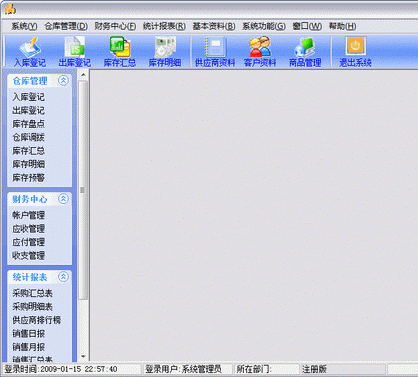Screen dimensions: 418x377
Task: Open 基本资料(B) menu
Action: pyautogui.click(x=214, y=26)
